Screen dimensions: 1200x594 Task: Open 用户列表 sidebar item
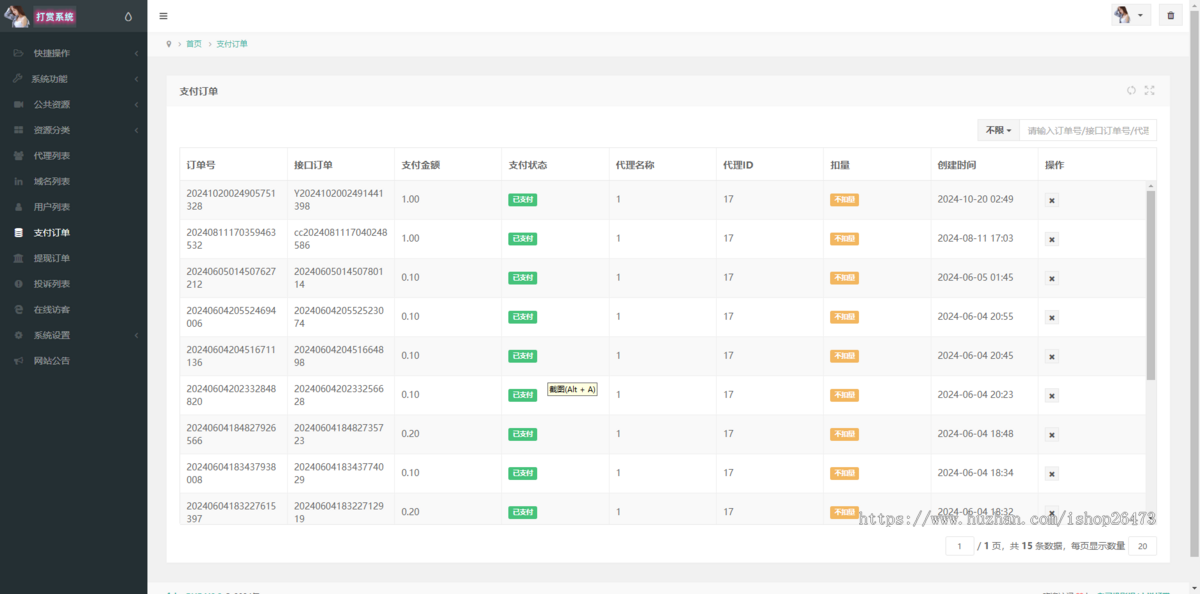click(74, 207)
